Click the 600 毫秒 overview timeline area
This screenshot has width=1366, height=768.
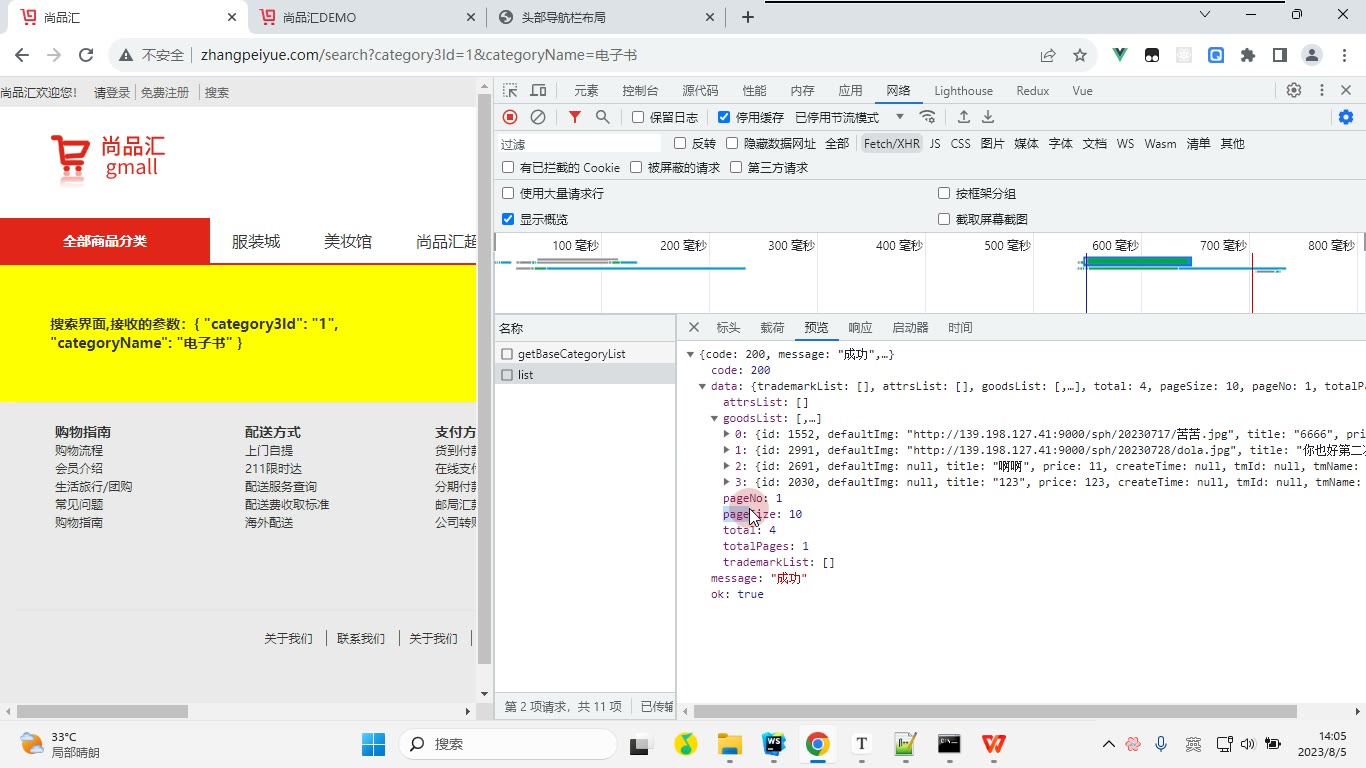click(x=1114, y=246)
